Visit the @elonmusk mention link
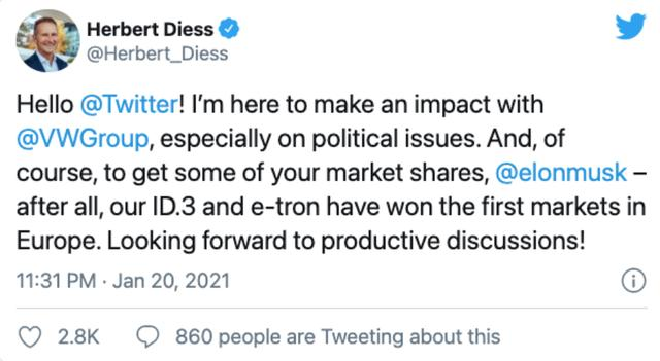 pos(561,173)
